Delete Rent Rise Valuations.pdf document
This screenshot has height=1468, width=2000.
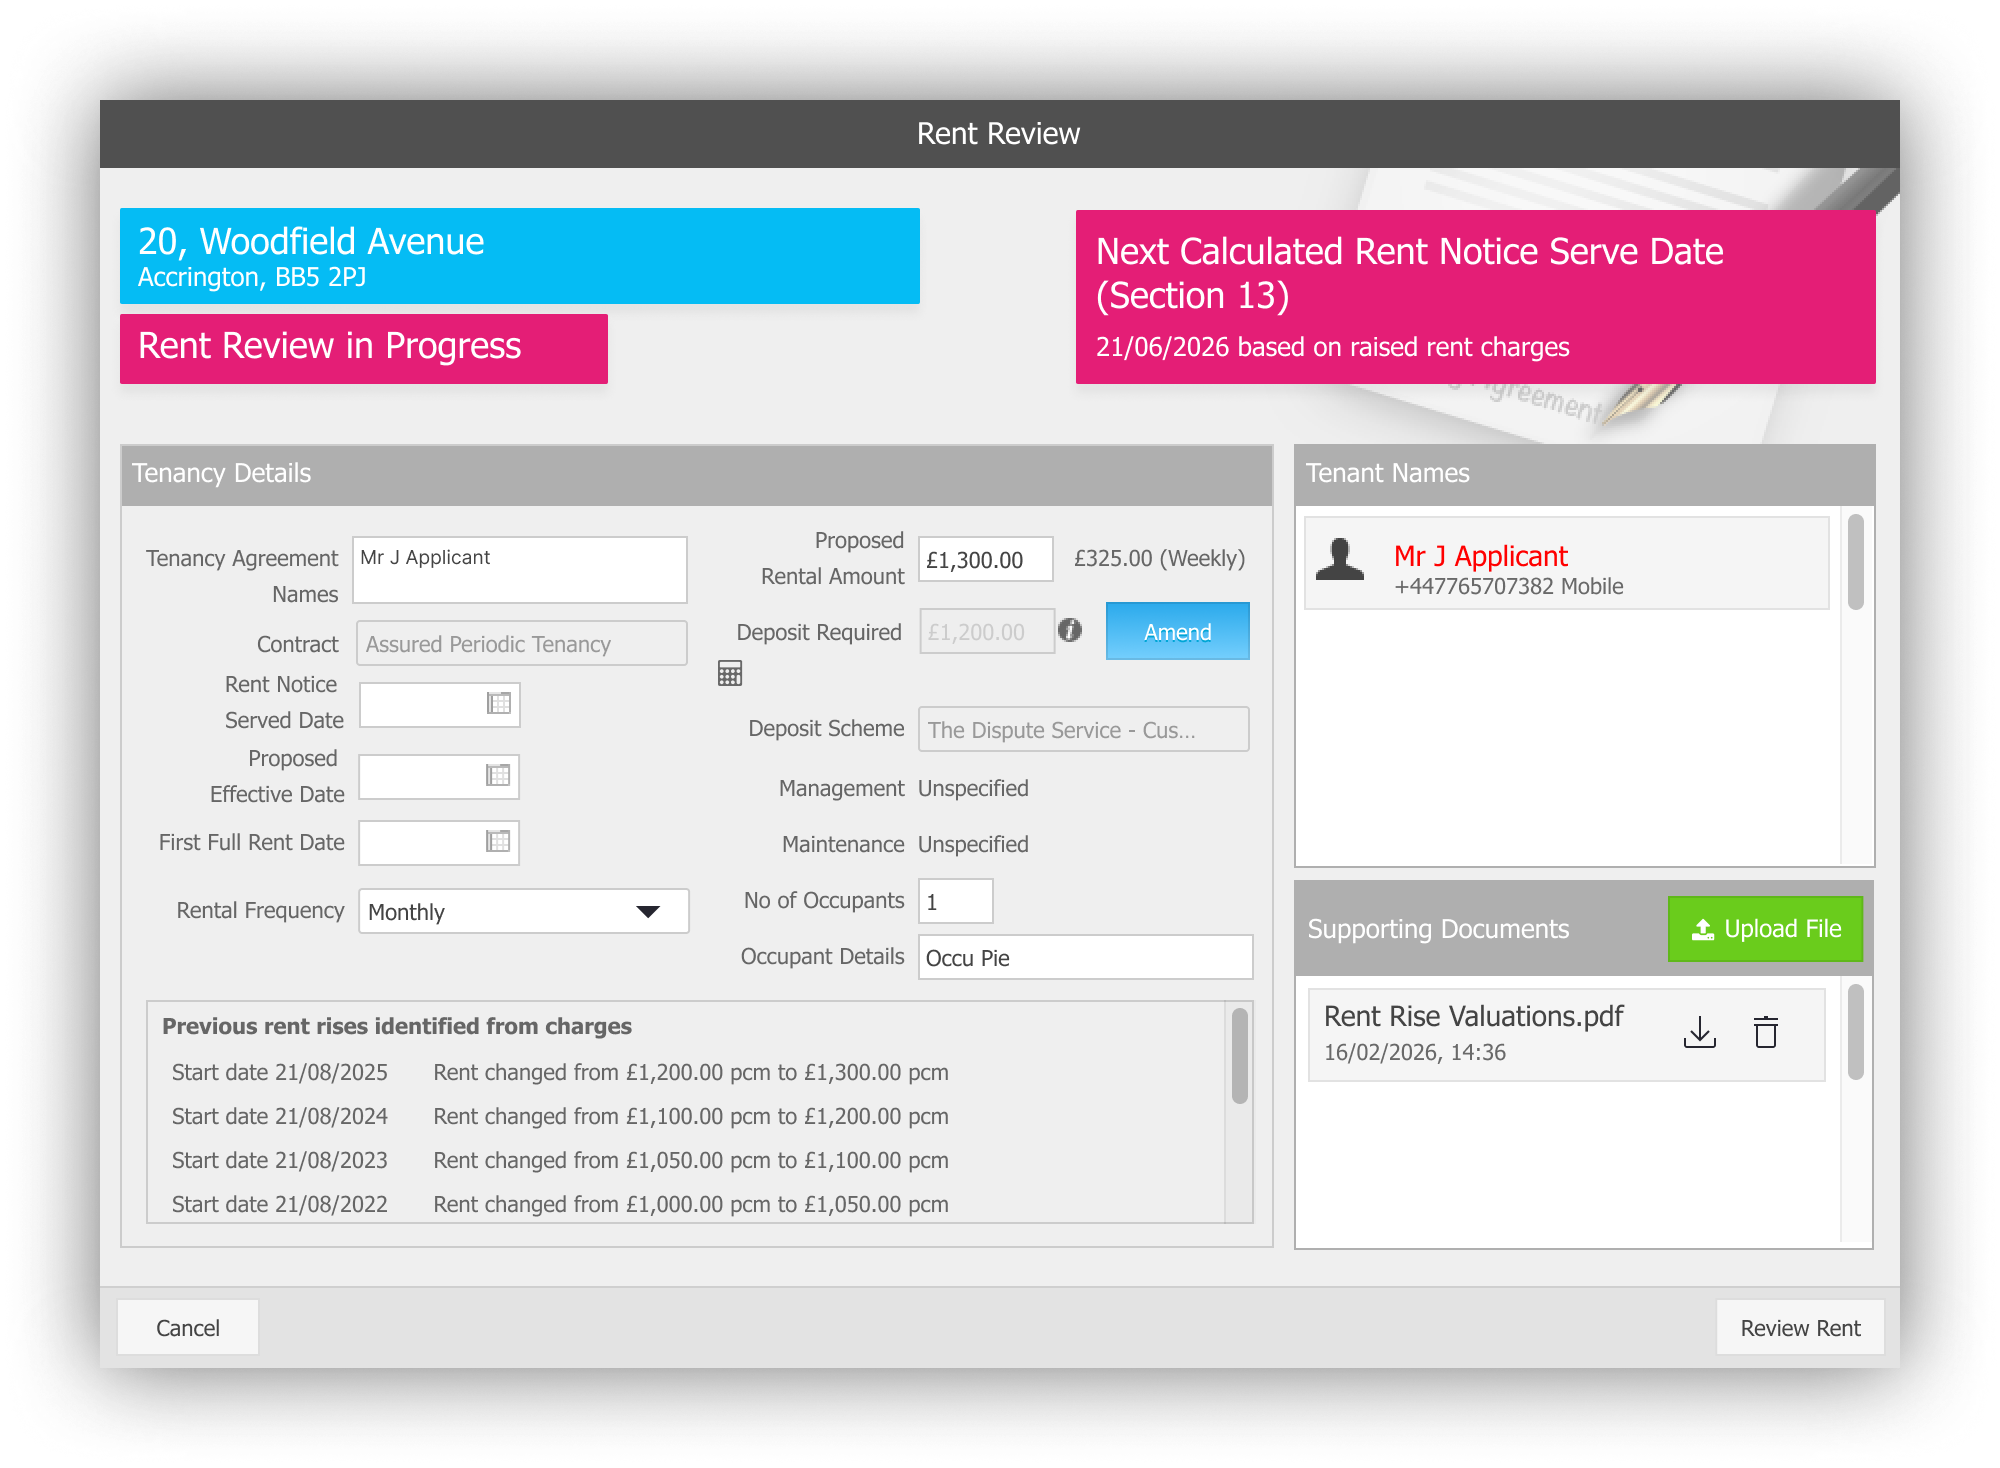pyautogui.click(x=1766, y=1032)
